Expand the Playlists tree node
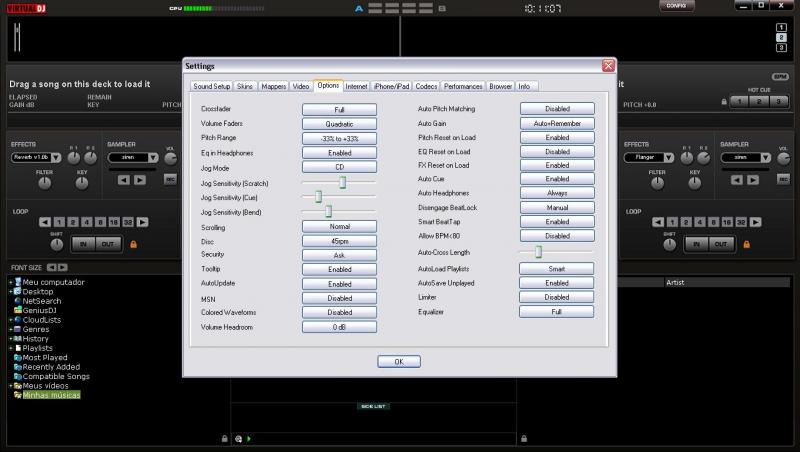The image size is (800, 452). tap(11, 348)
